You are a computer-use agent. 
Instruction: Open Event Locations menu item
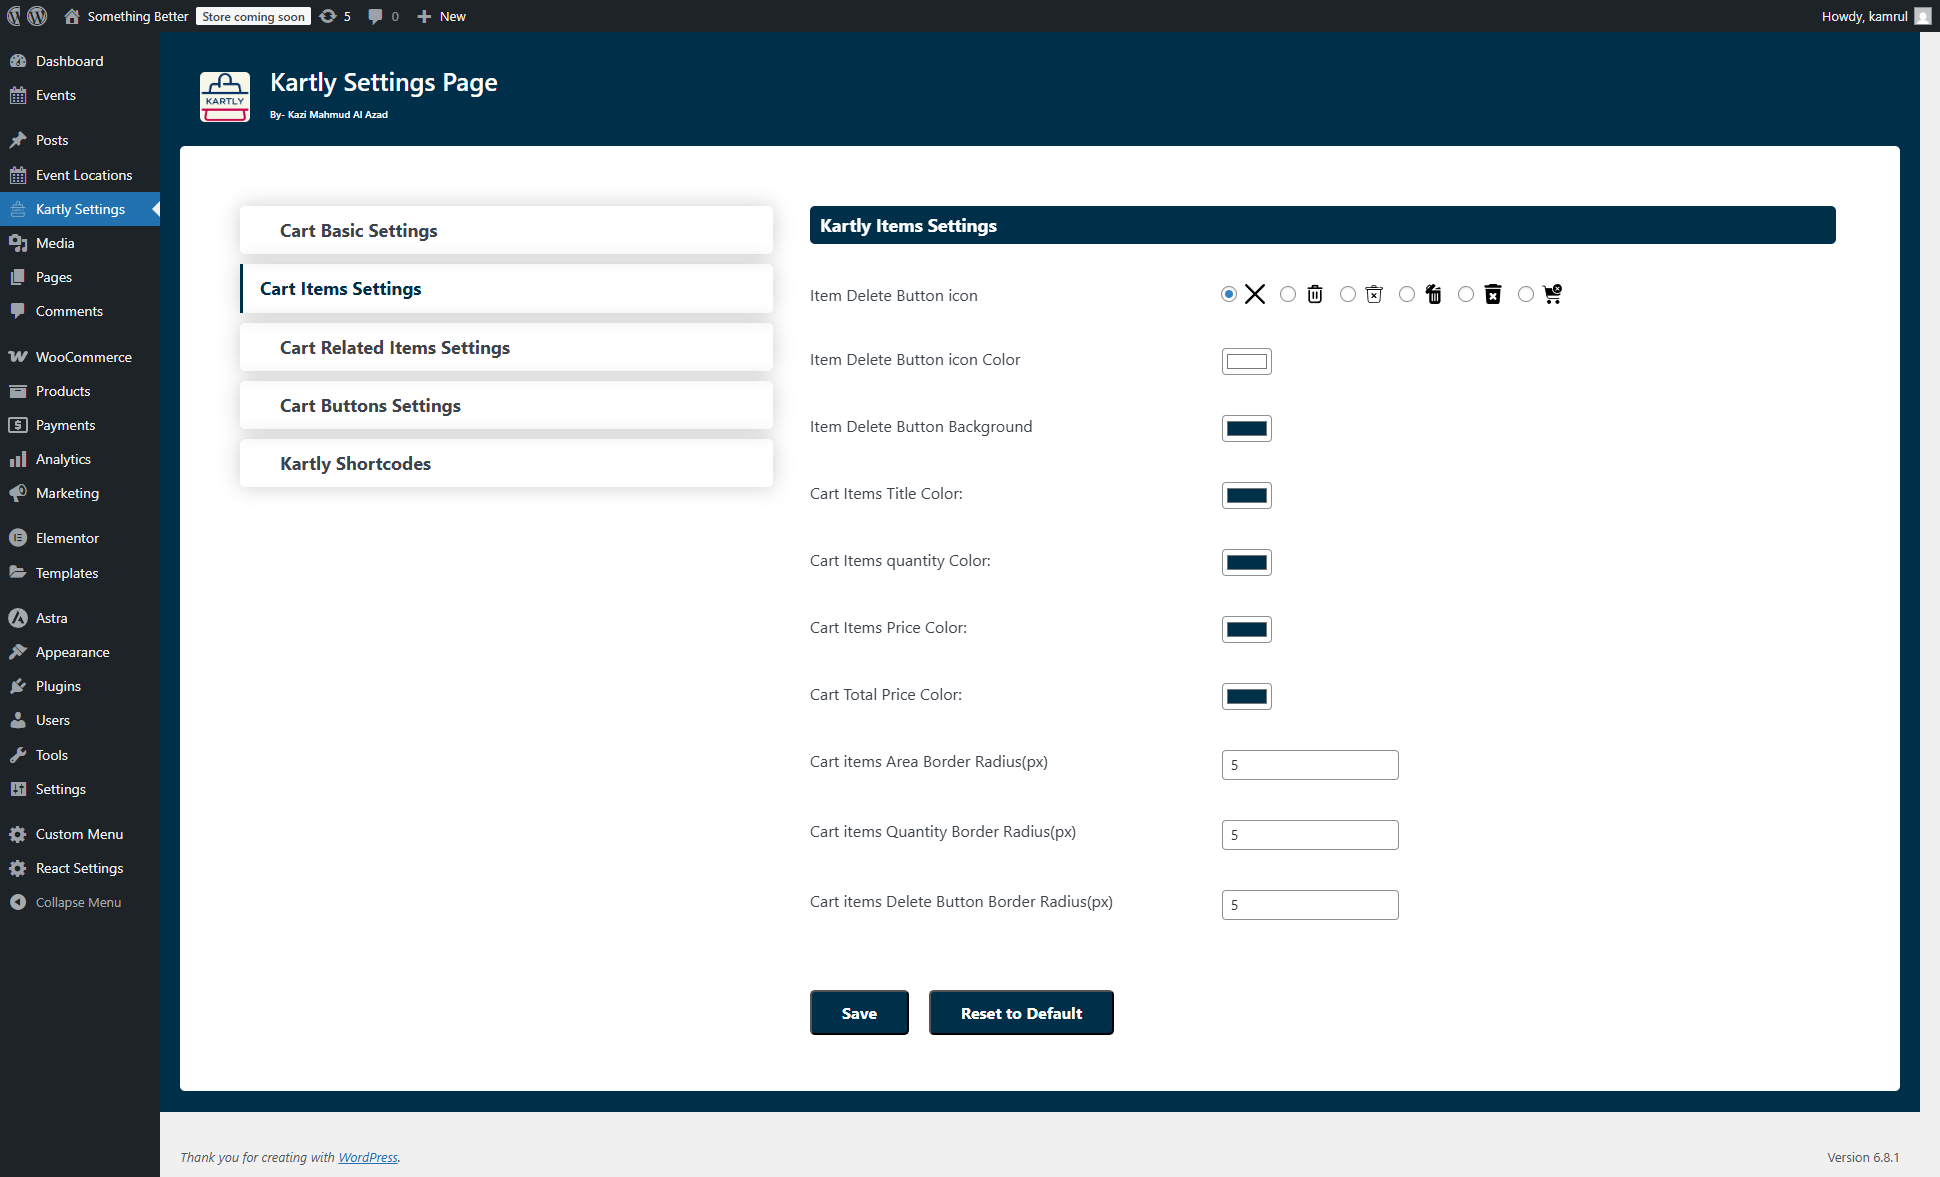pyautogui.click(x=80, y=175)
